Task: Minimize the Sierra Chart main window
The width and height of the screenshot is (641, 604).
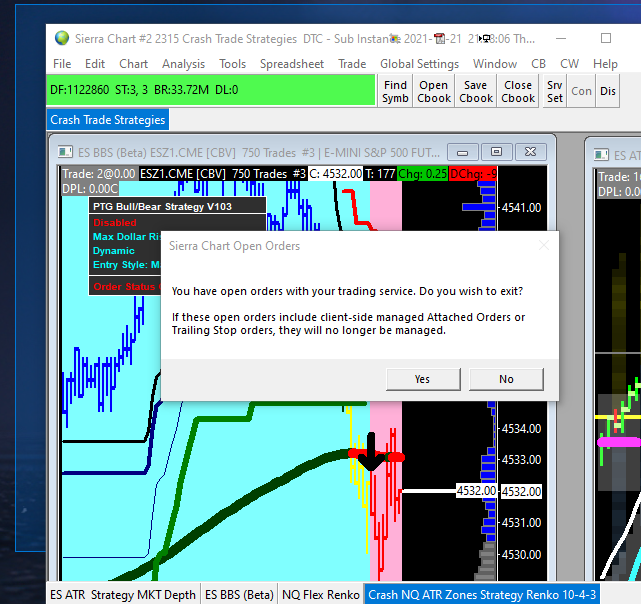Action: pos(561,38)
